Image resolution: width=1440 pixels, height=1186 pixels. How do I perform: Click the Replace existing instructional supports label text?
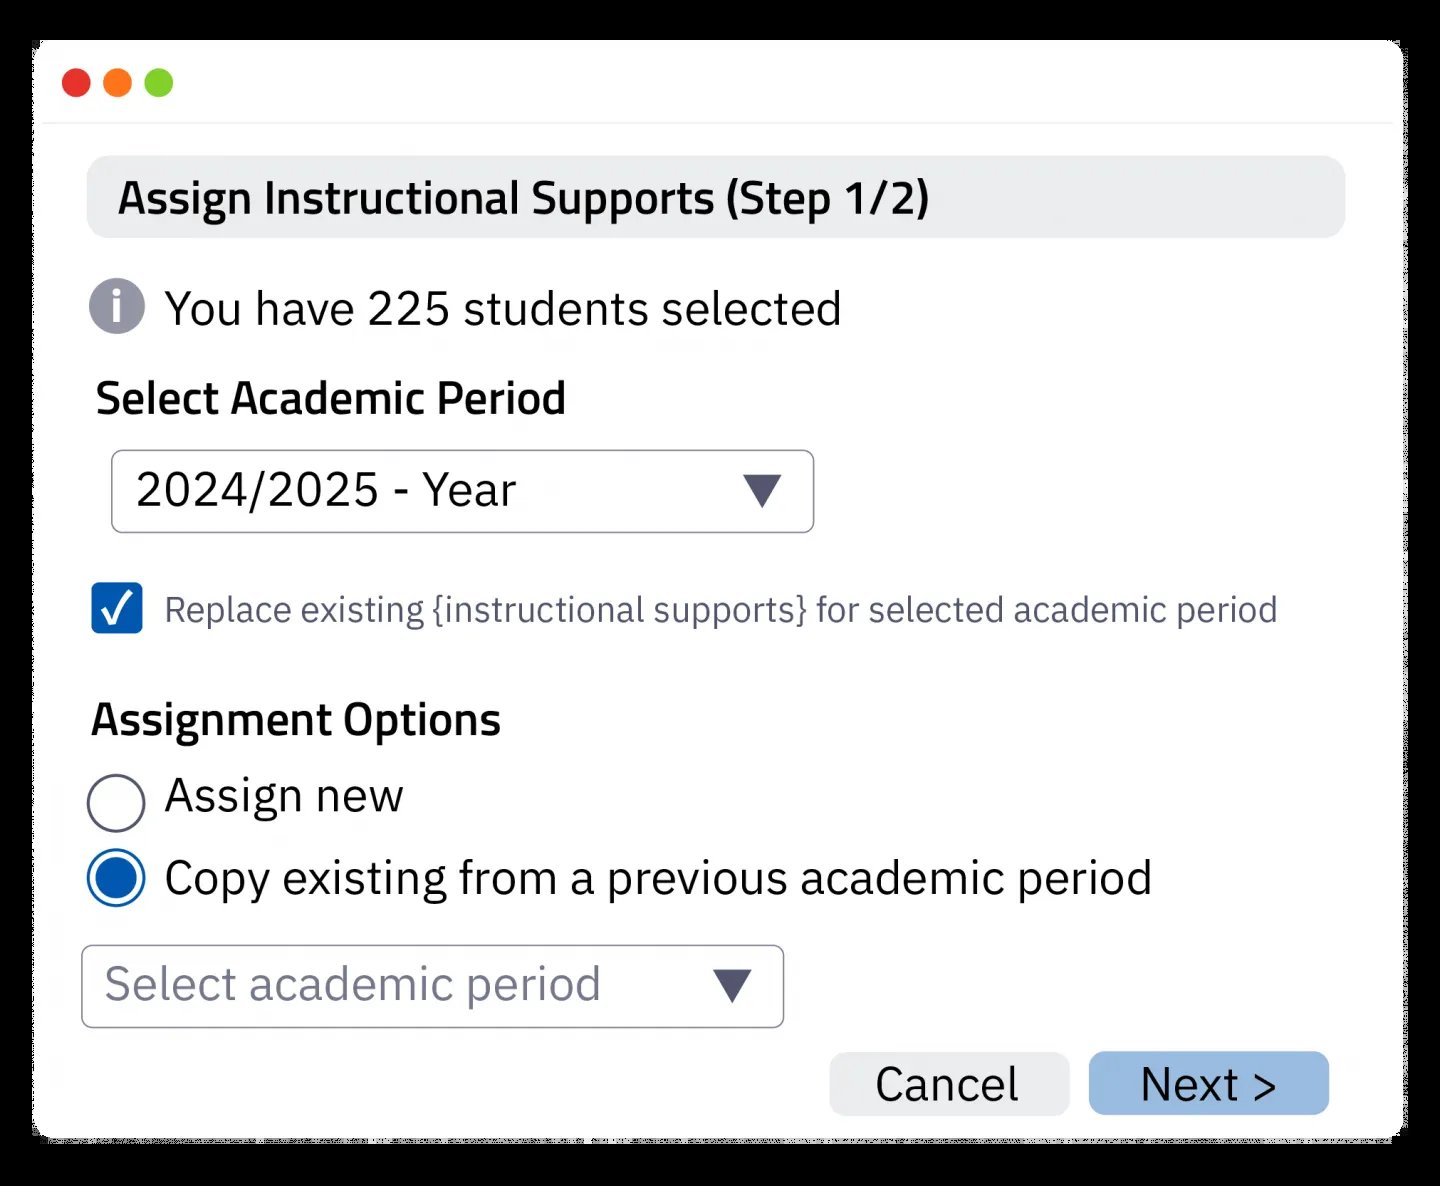720,610
